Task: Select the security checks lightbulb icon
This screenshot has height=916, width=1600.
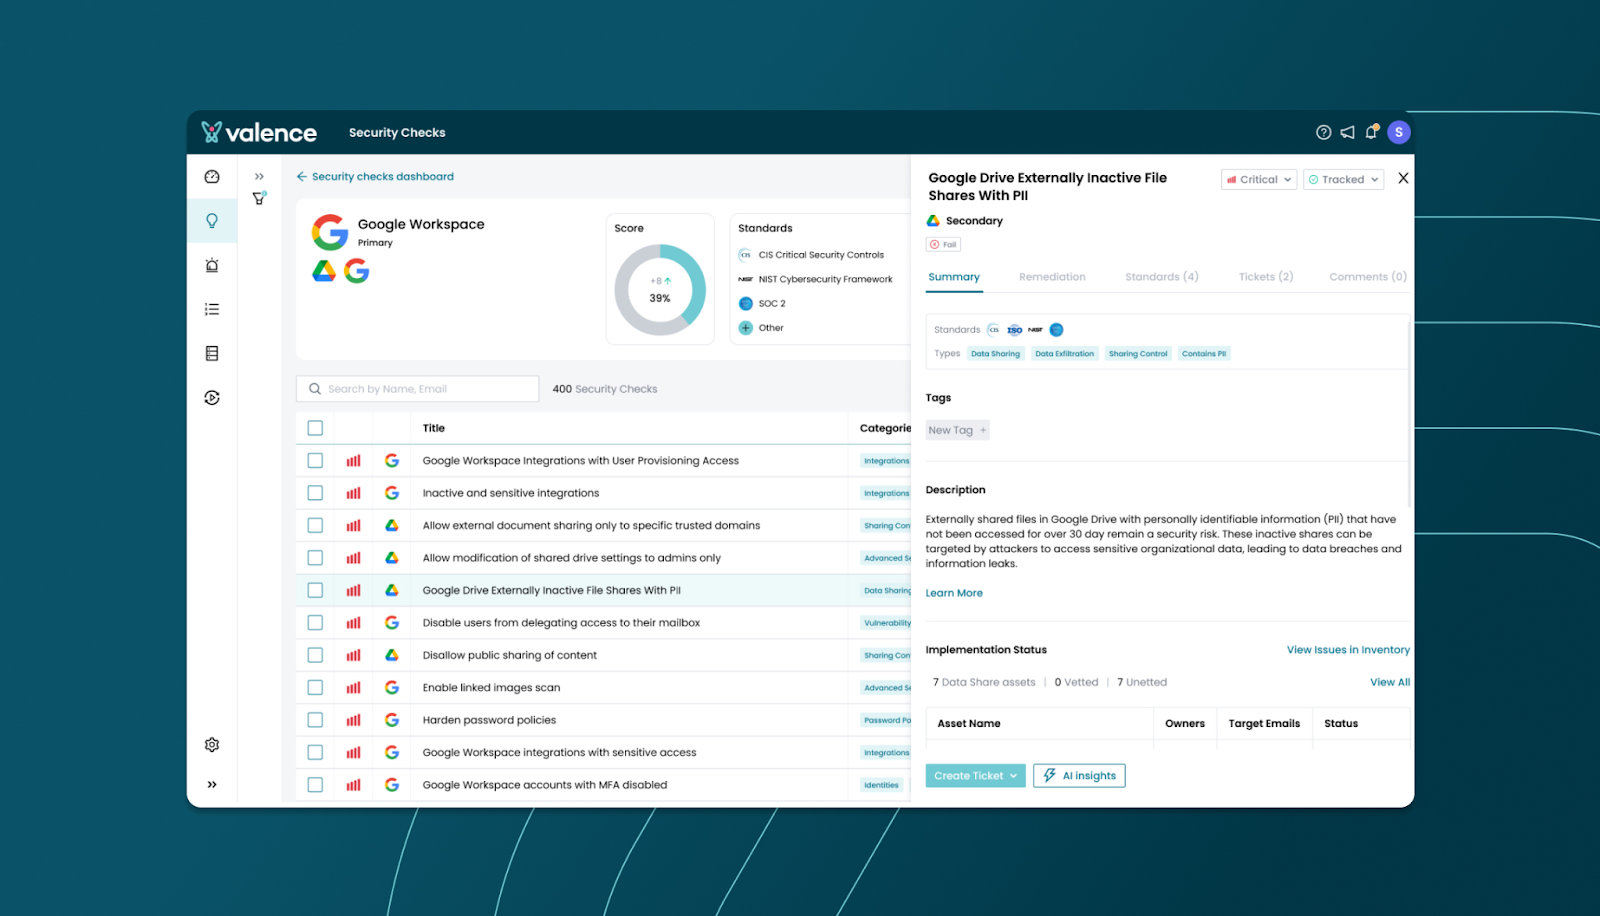Action: [212, 220]
